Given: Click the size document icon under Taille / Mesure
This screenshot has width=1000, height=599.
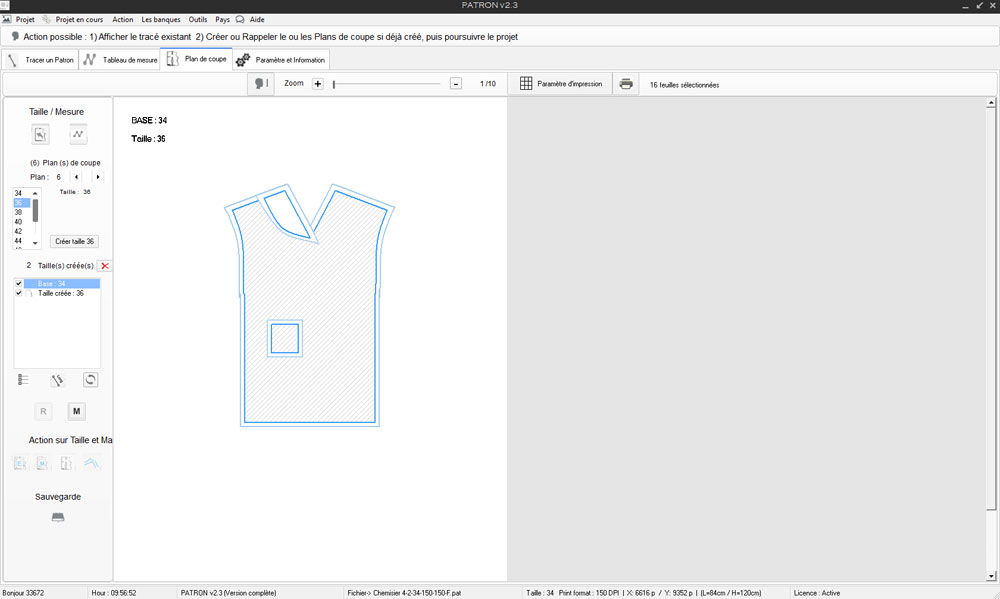Looking at the screenshot, I should point(40,134).
